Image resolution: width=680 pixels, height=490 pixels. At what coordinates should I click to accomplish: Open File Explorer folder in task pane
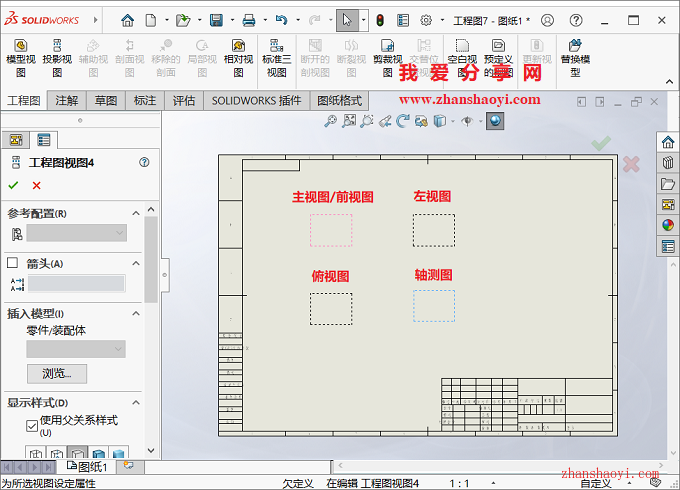tap(668, 183)
